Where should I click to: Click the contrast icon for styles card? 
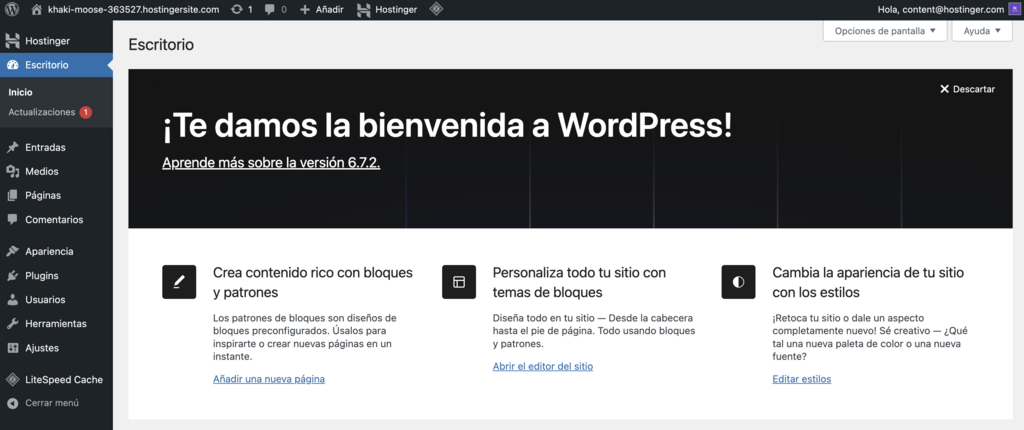point(738,282)
